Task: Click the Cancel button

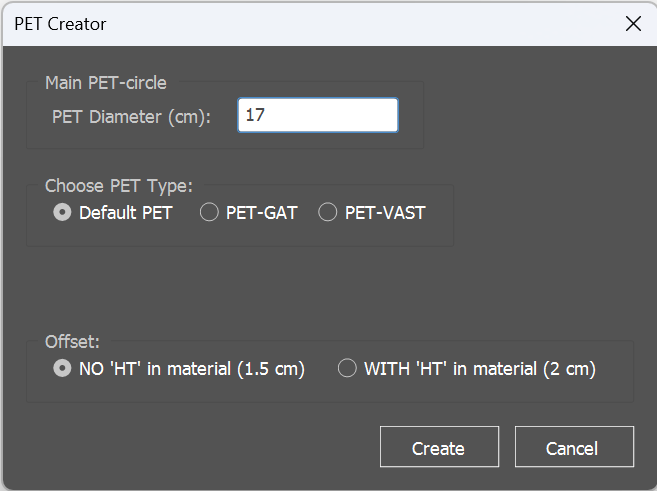Action: pyautogui.click(x=574, y=448)
